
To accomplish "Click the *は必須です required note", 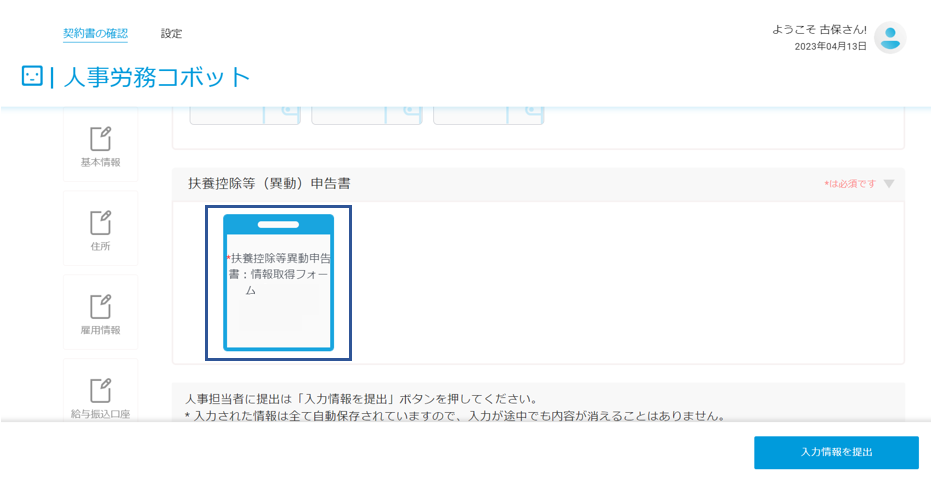I will point(850,184).
